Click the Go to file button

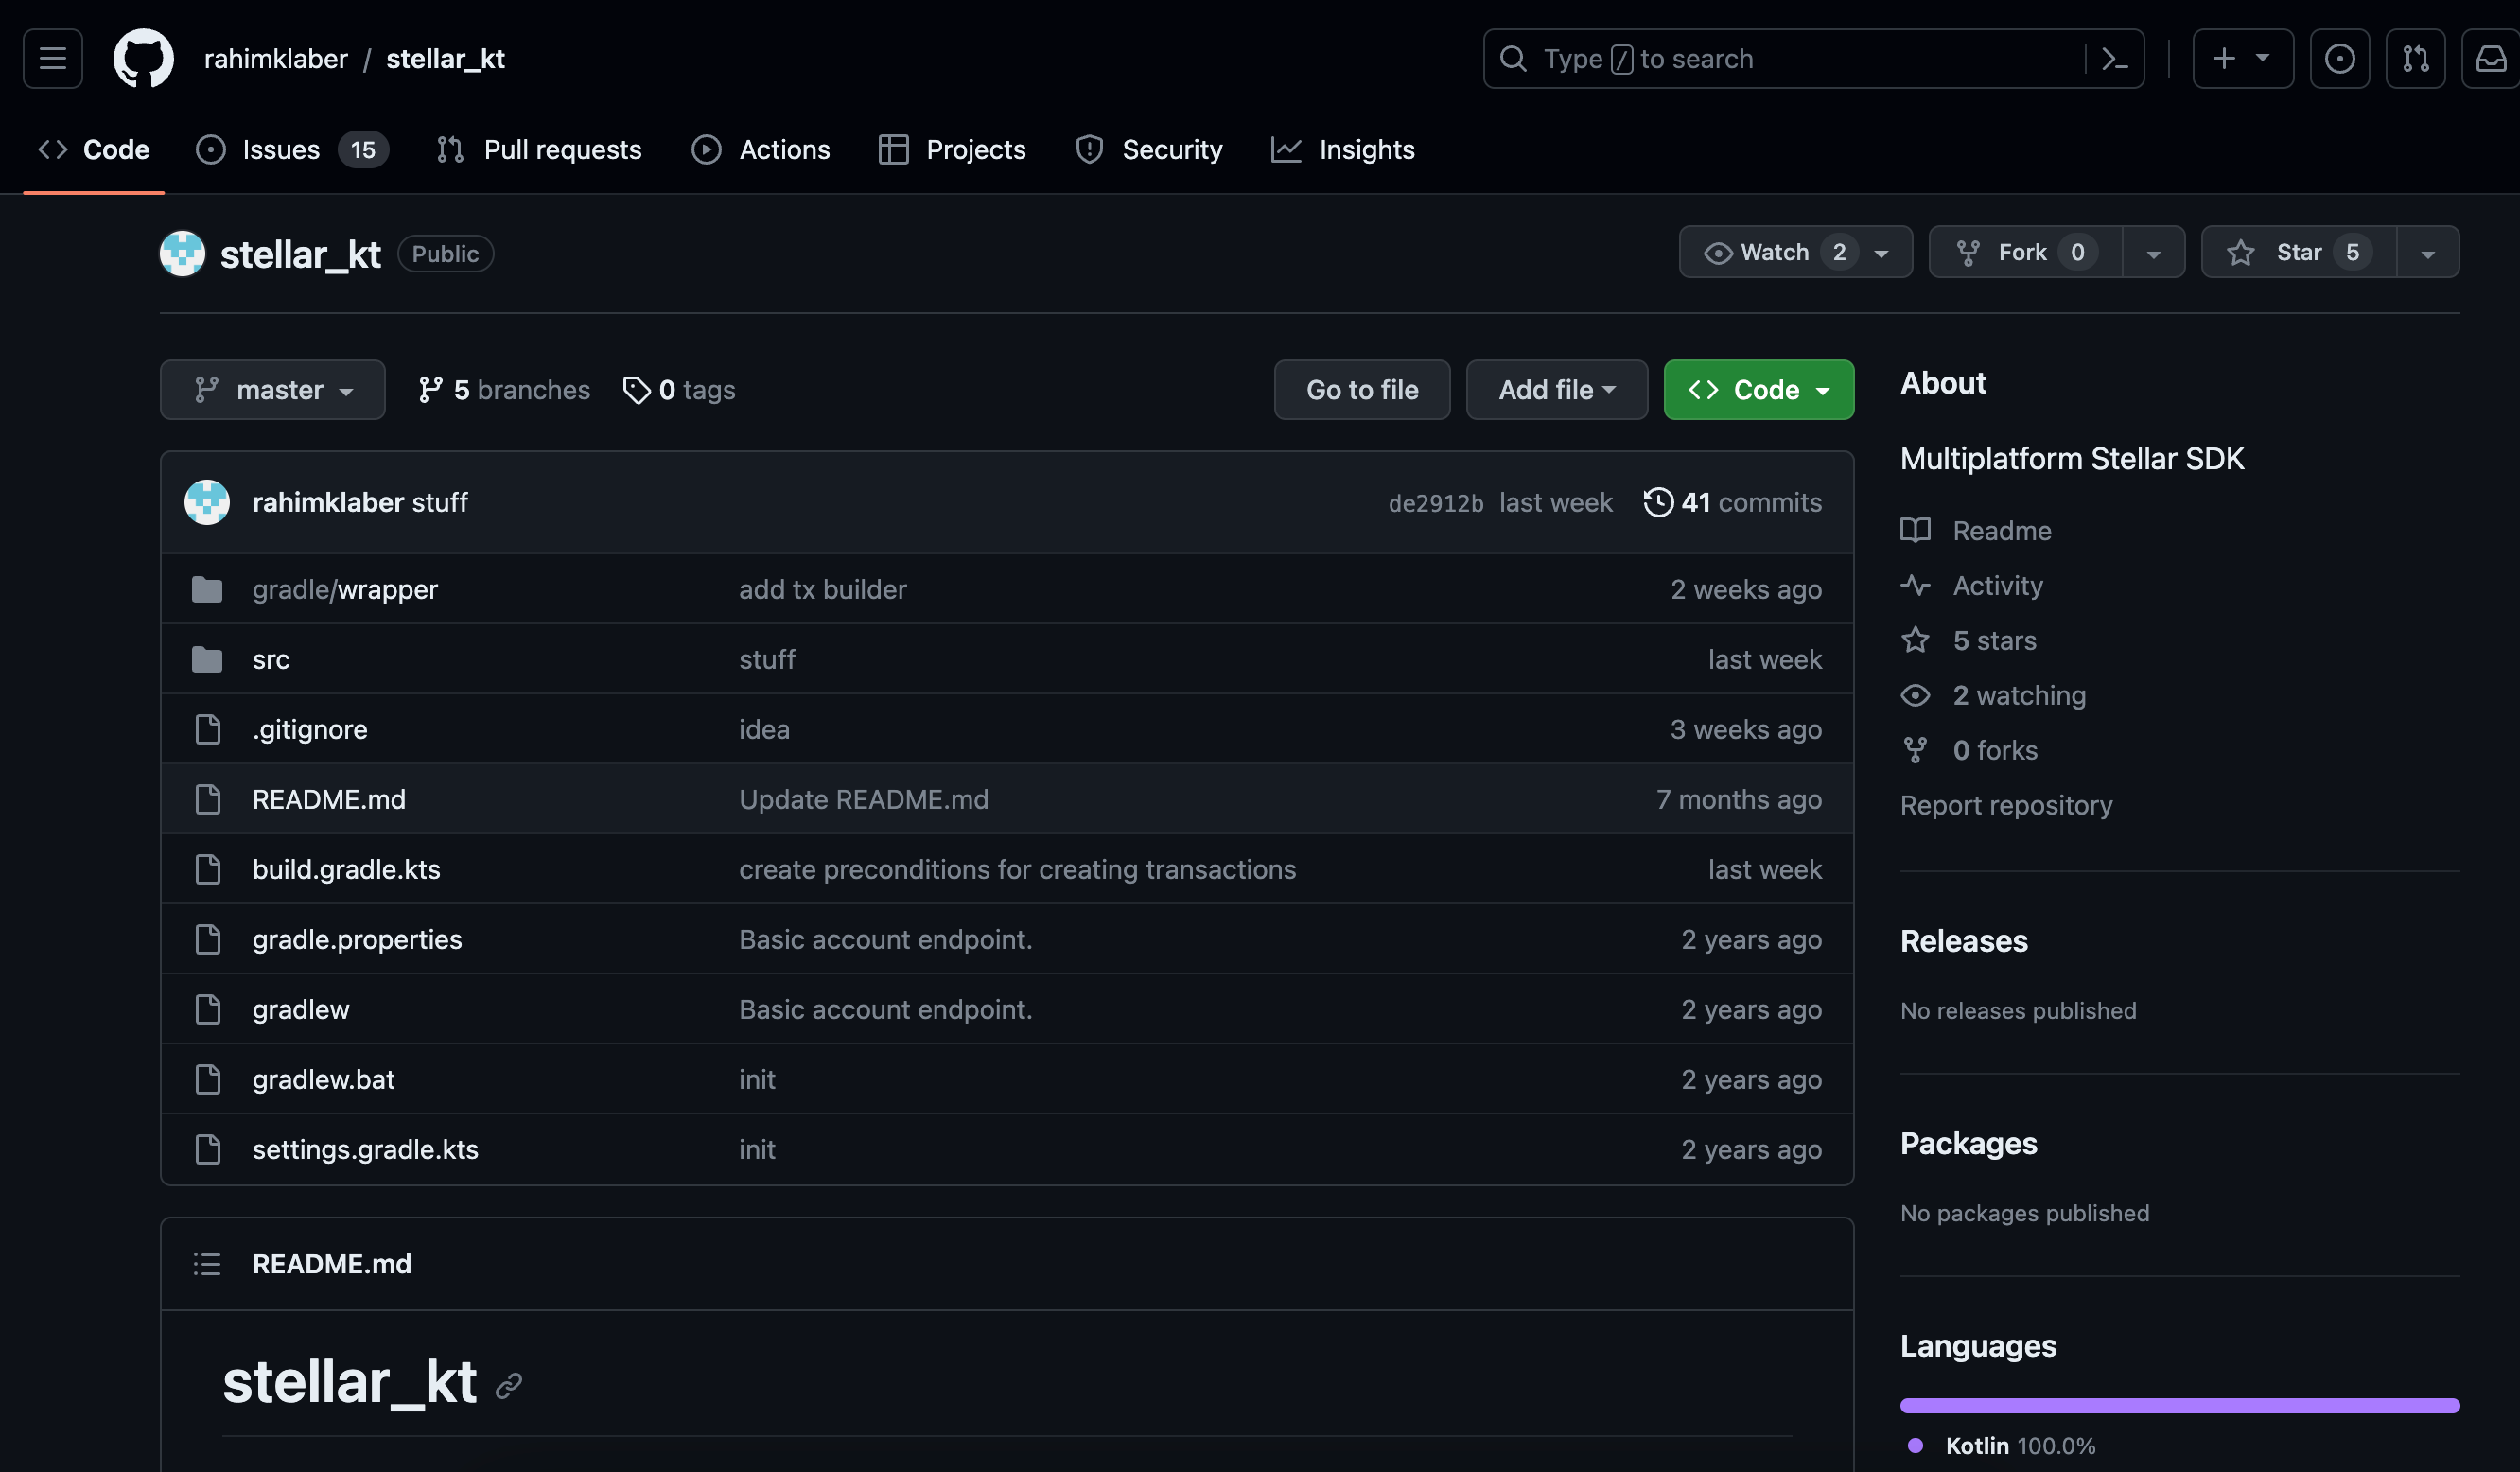pos(1362,390)
